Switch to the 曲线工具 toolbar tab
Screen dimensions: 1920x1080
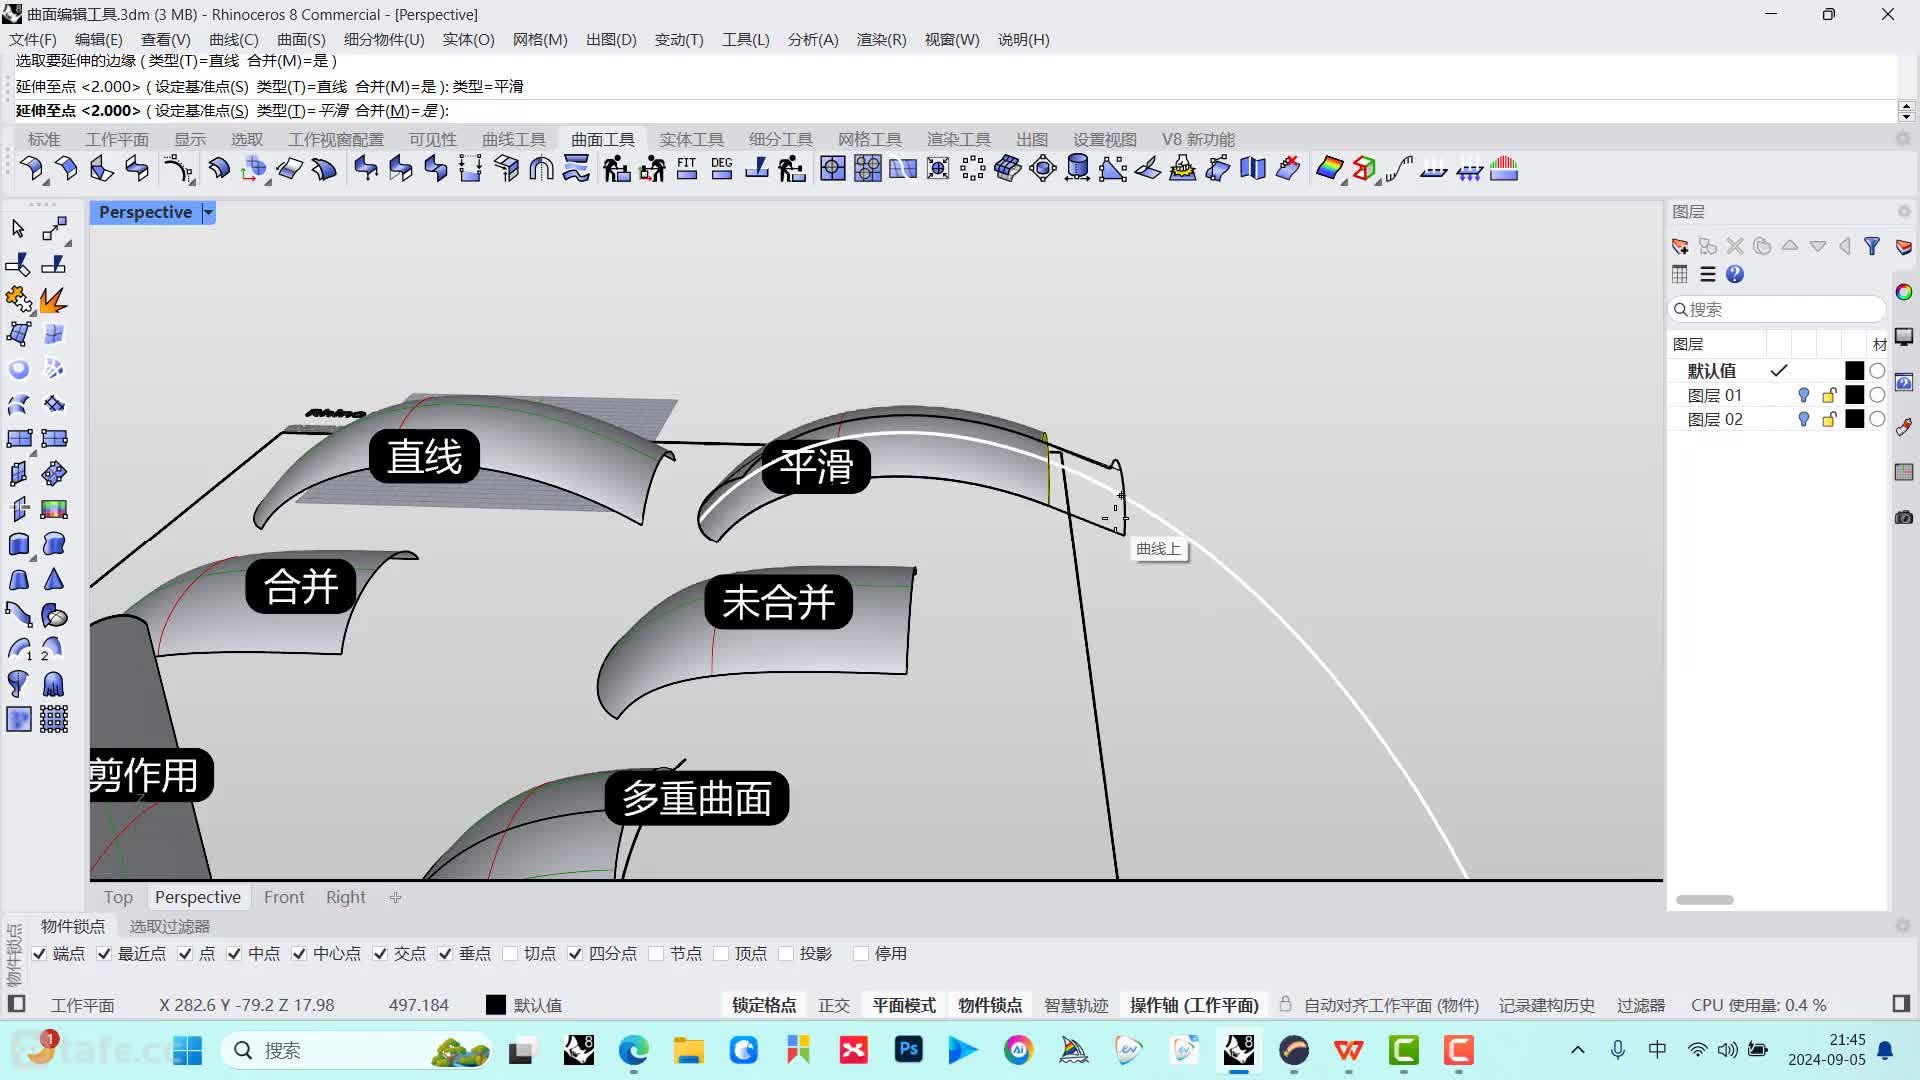pos(514,139)
